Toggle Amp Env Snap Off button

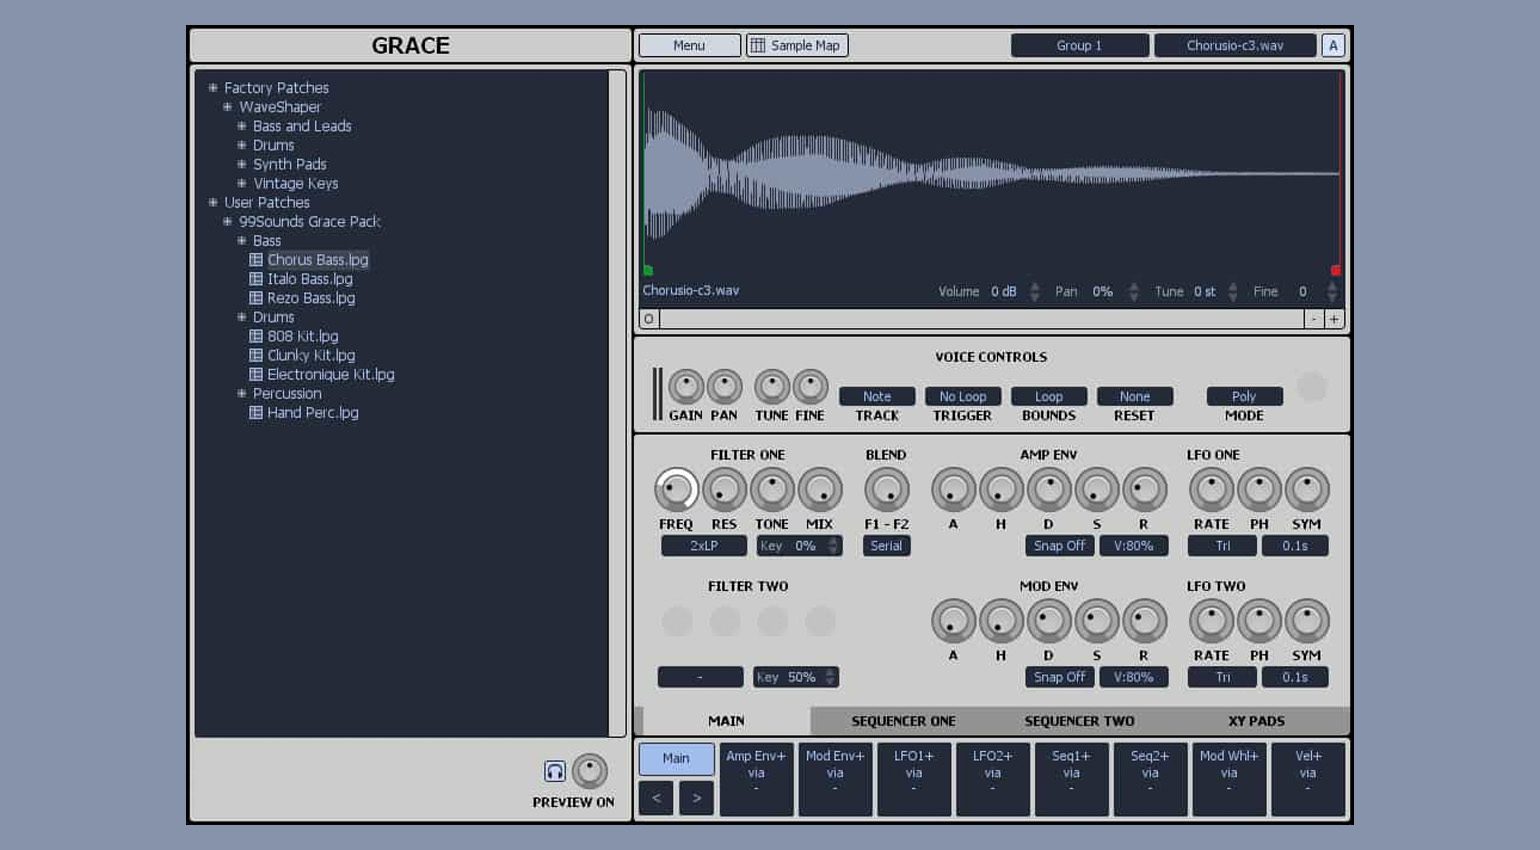pos(1059,546)
